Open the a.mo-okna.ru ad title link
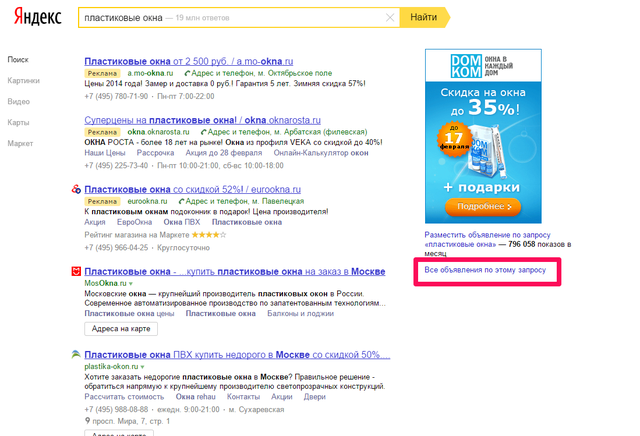 [x=189, y=62]
